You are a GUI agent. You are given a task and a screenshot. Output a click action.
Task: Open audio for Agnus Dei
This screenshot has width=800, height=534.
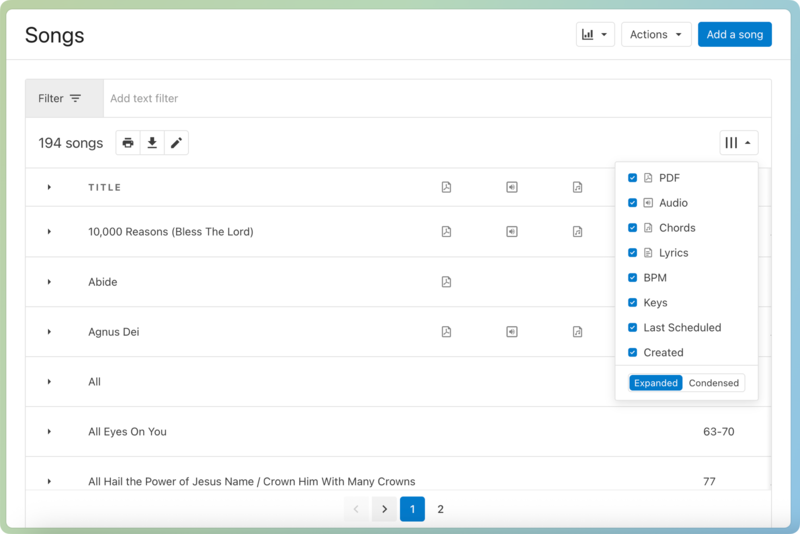[512, 332]
